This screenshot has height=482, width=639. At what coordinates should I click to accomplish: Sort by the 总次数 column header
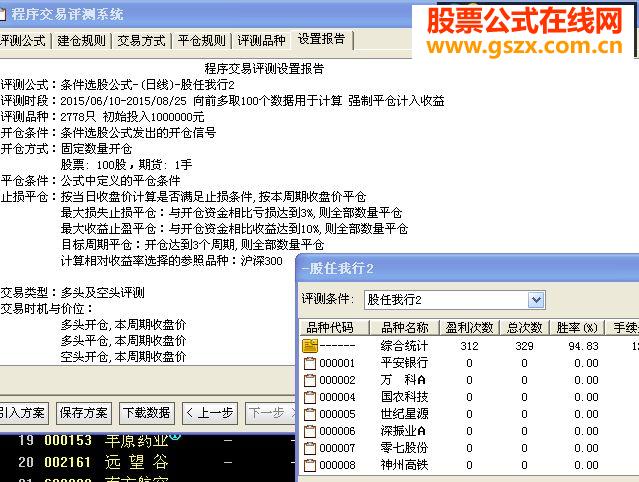click(x=524, y=328)
